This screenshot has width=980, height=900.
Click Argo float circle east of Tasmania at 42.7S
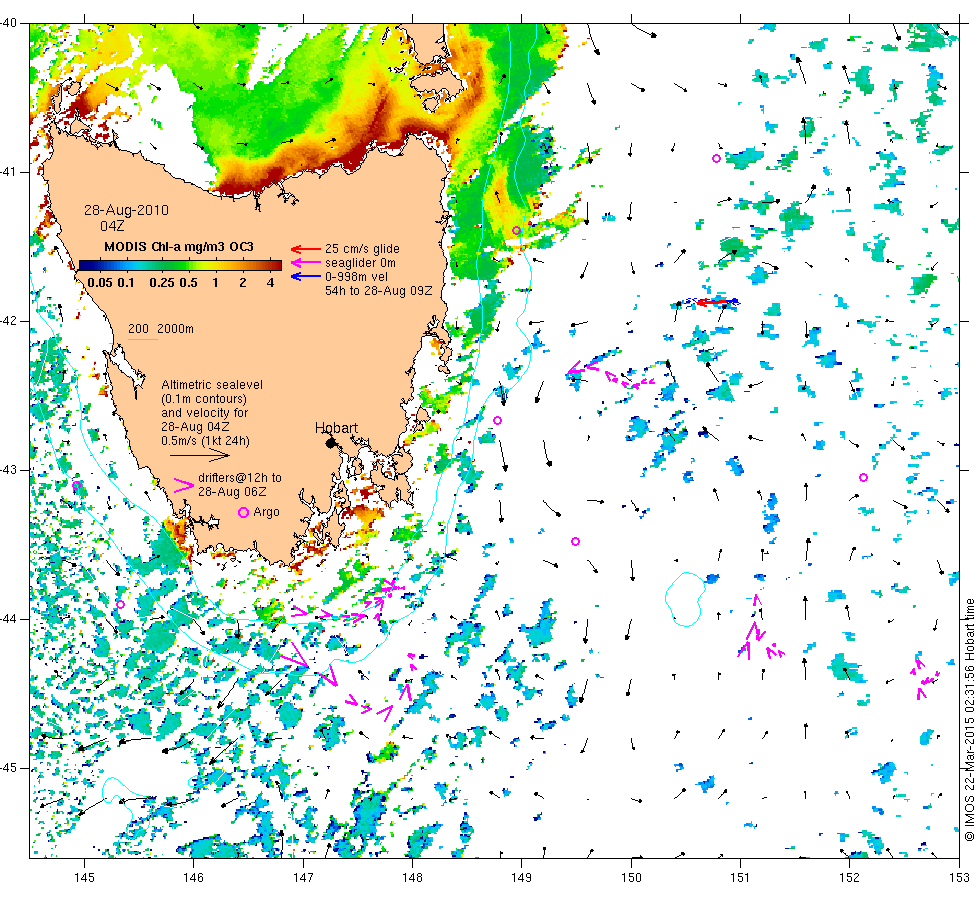[498, 421]
